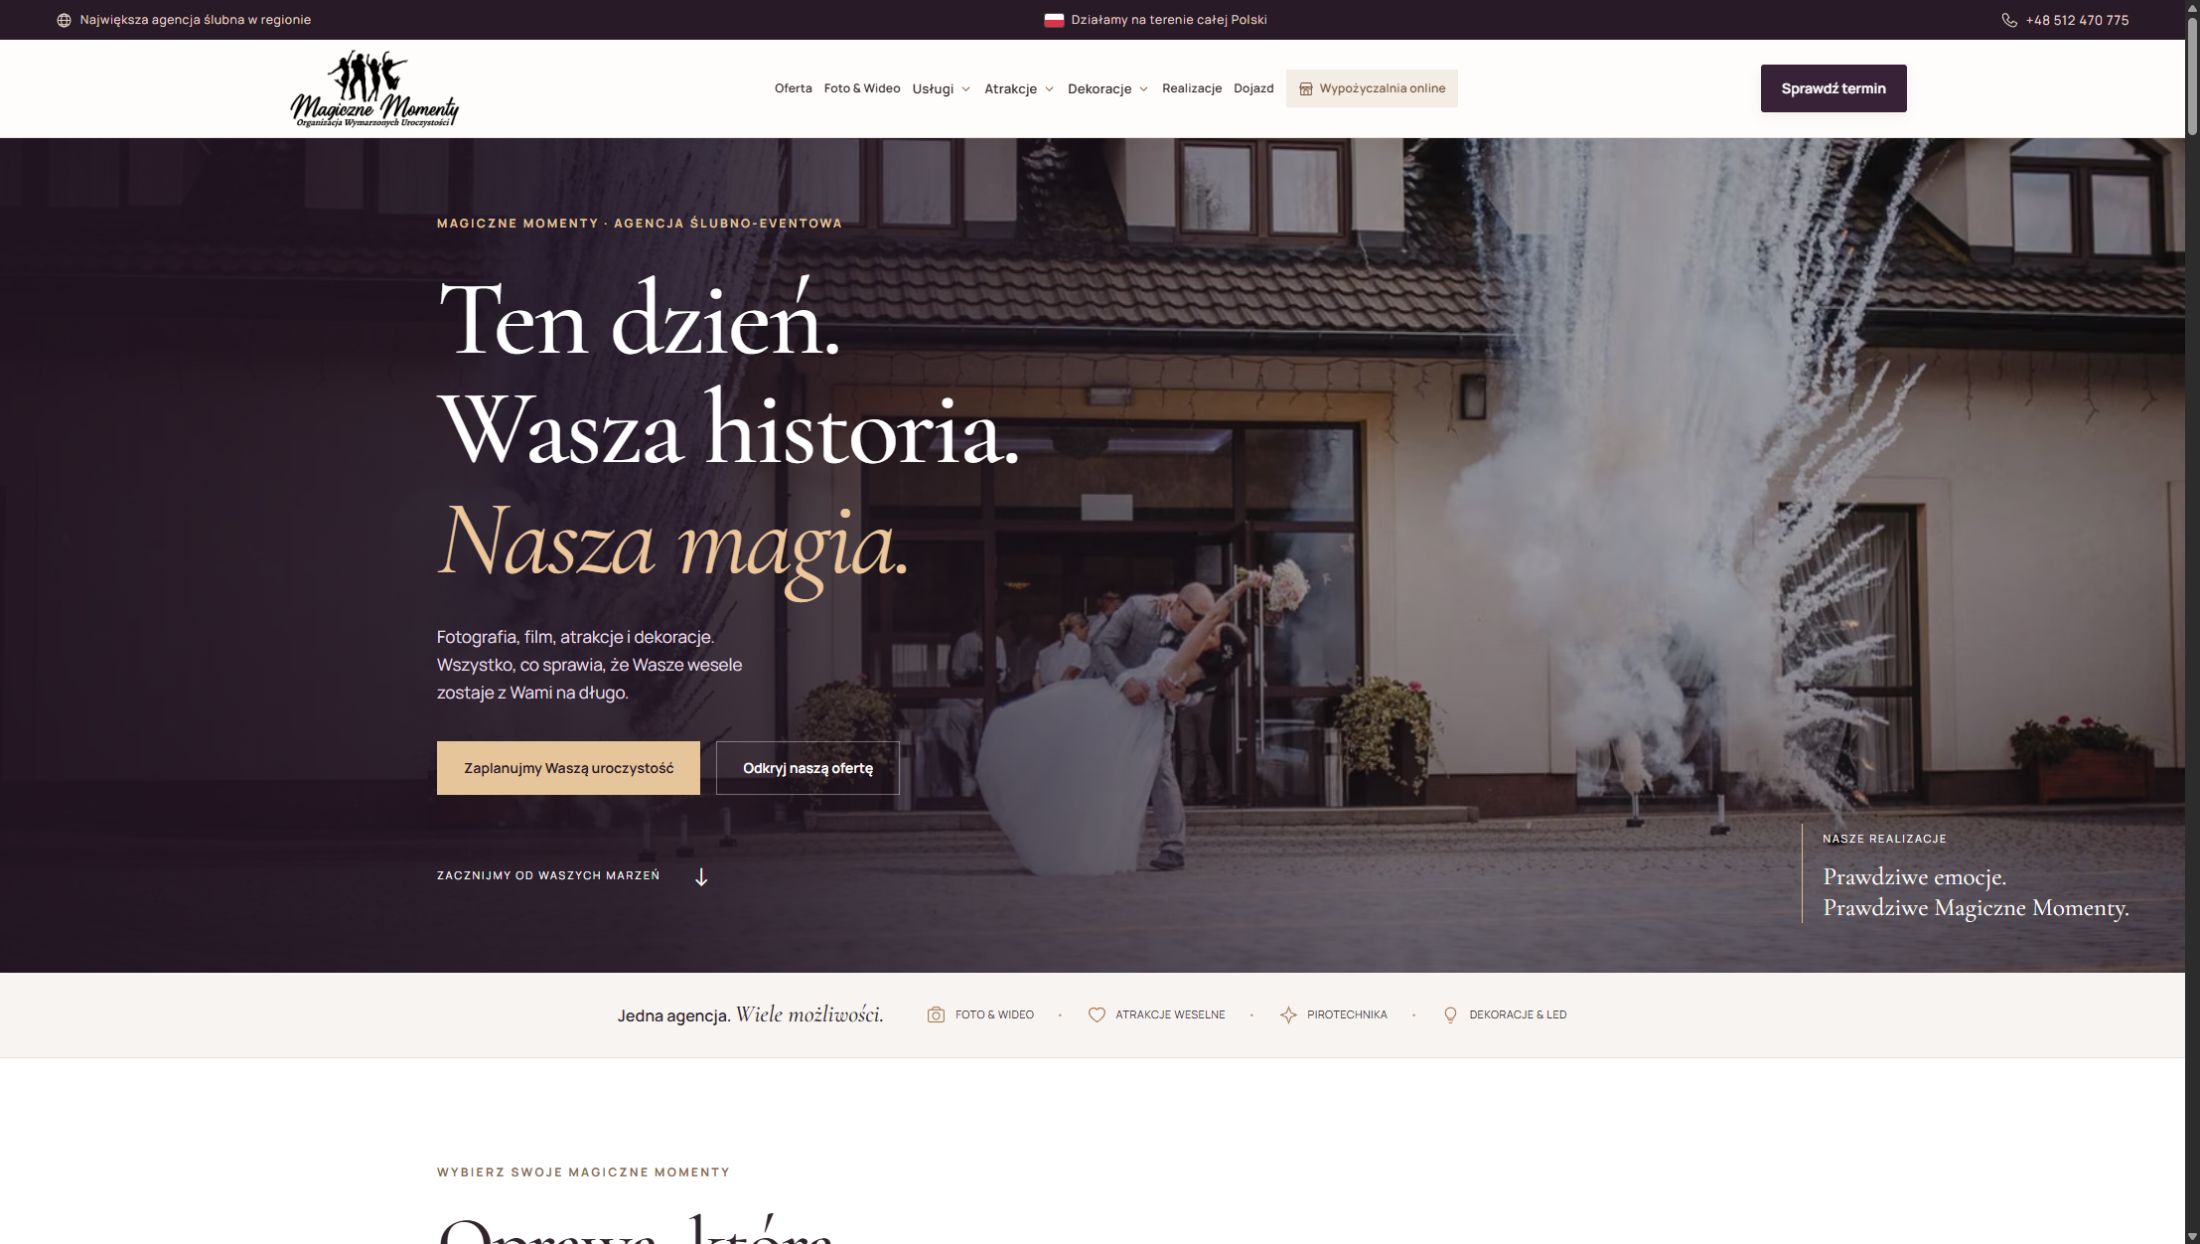Expand the Usługi dropdown chevron
The image size is (2200, 1244).
966,89
